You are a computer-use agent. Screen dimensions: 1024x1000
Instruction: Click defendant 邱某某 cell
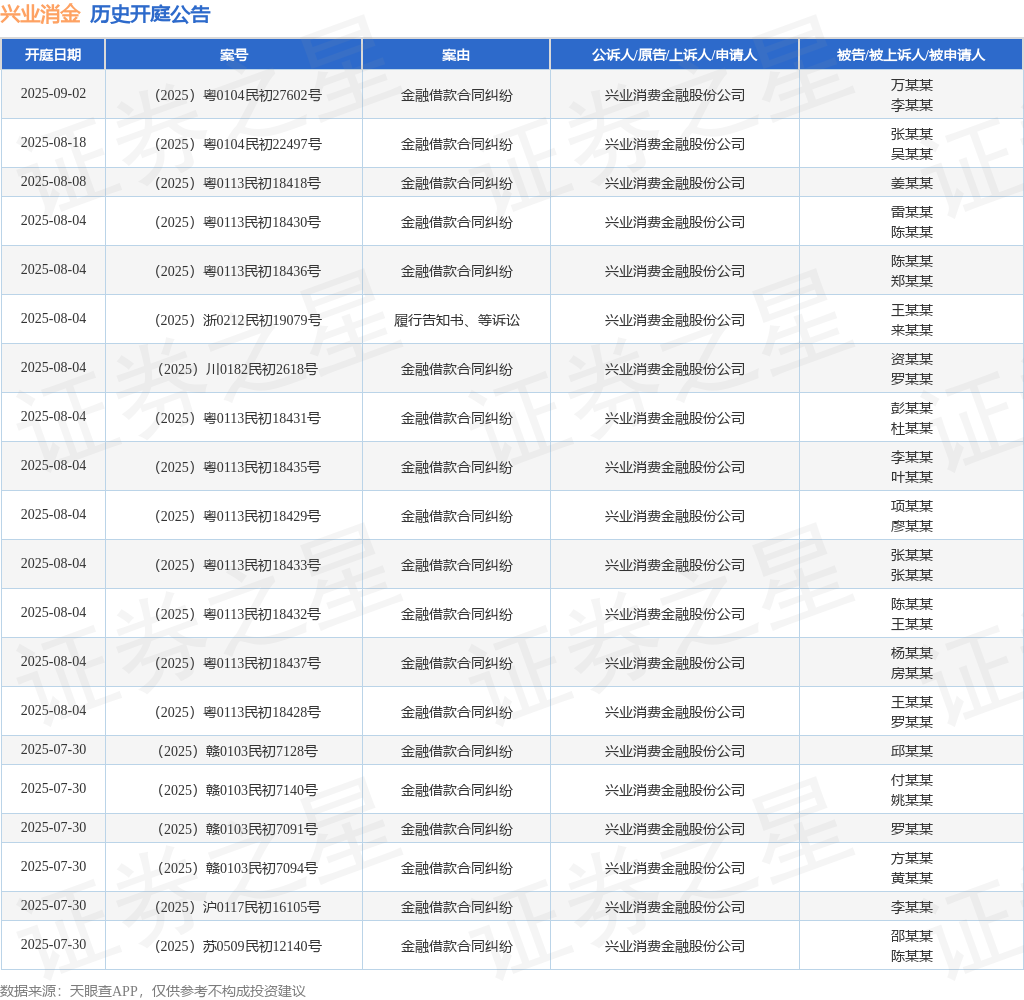point(911,751)
